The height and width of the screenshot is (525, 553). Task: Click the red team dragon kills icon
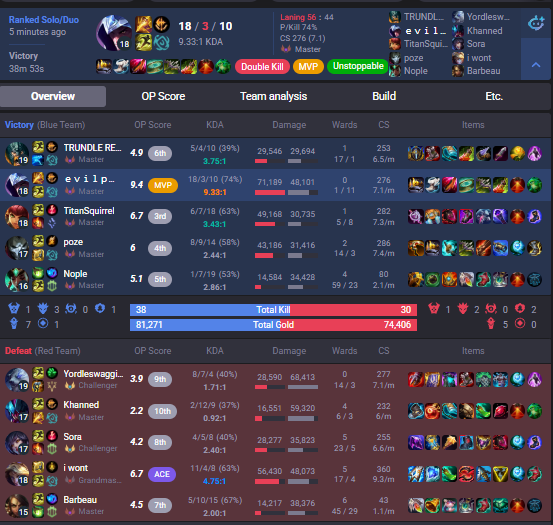(463, 309)
